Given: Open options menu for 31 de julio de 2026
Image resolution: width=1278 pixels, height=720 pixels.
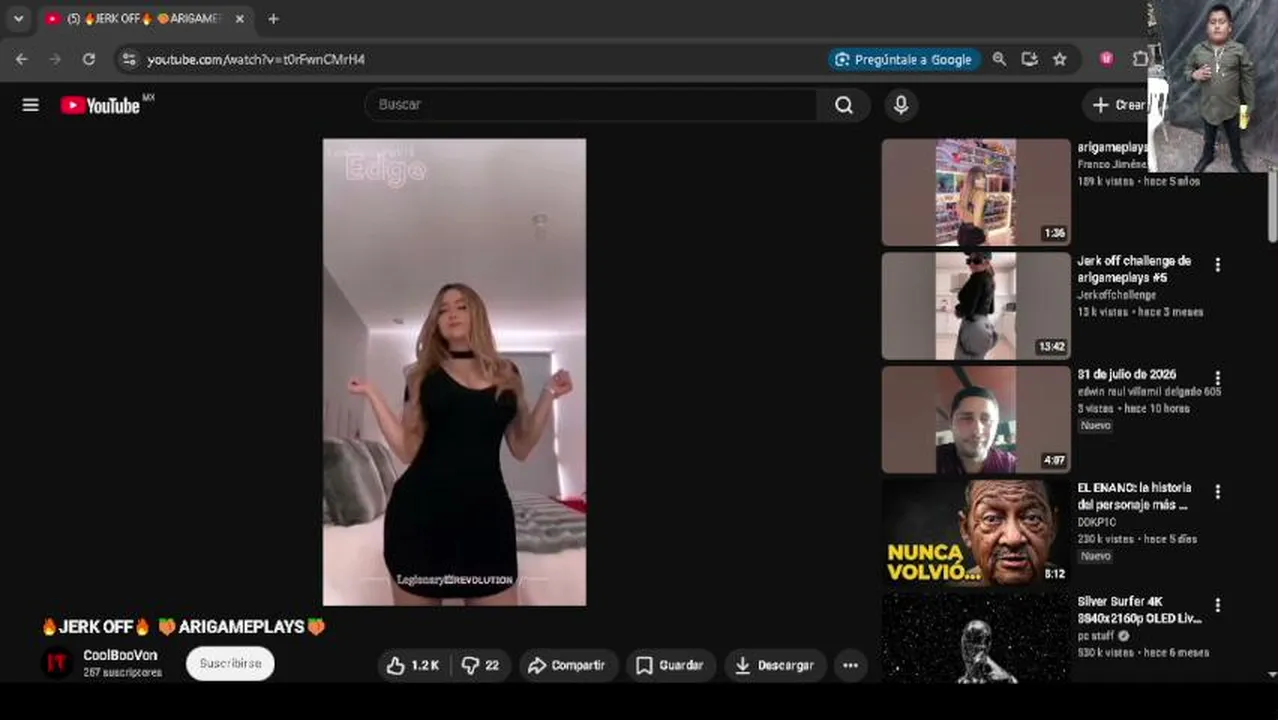Looking at the screenshot, I should tap(1217, 379).
